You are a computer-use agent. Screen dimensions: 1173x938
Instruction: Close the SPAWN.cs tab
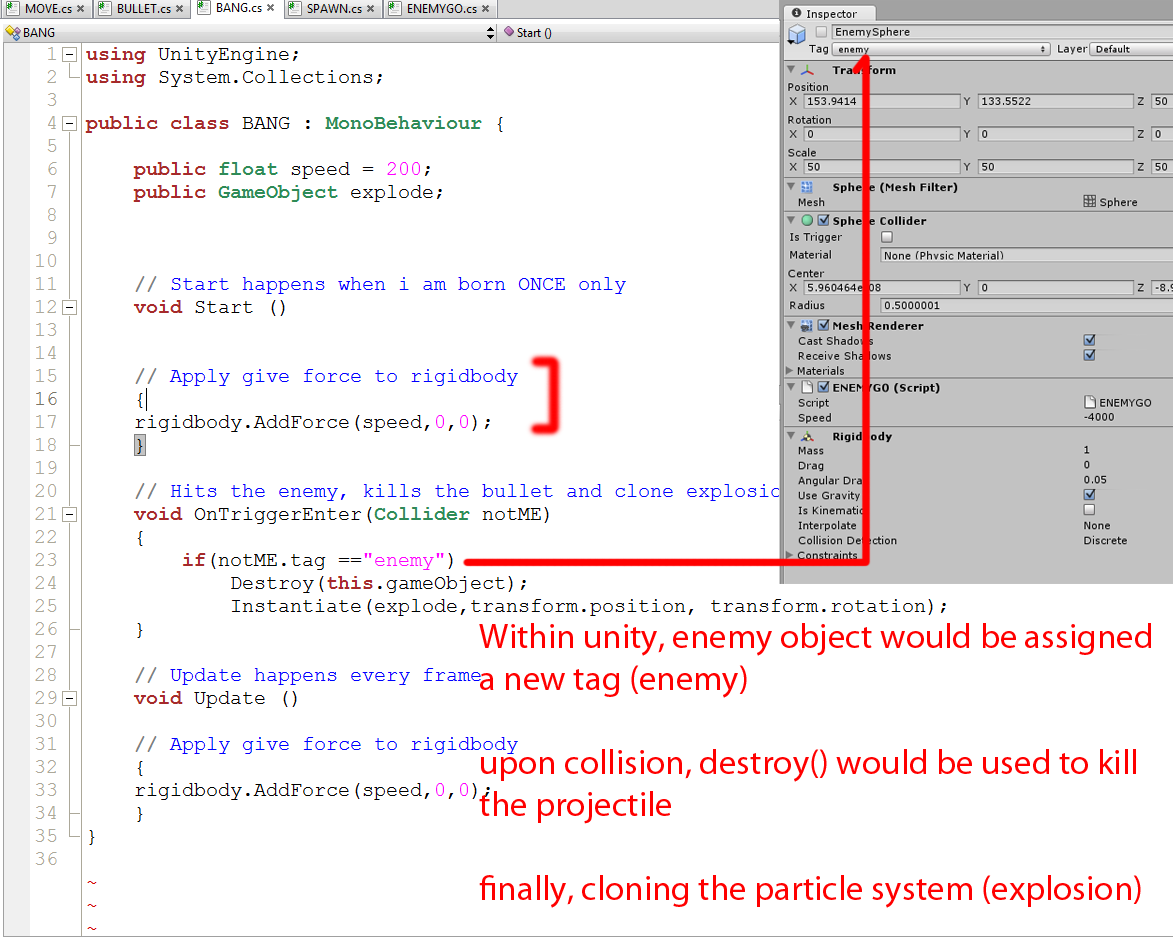point(370,9)
